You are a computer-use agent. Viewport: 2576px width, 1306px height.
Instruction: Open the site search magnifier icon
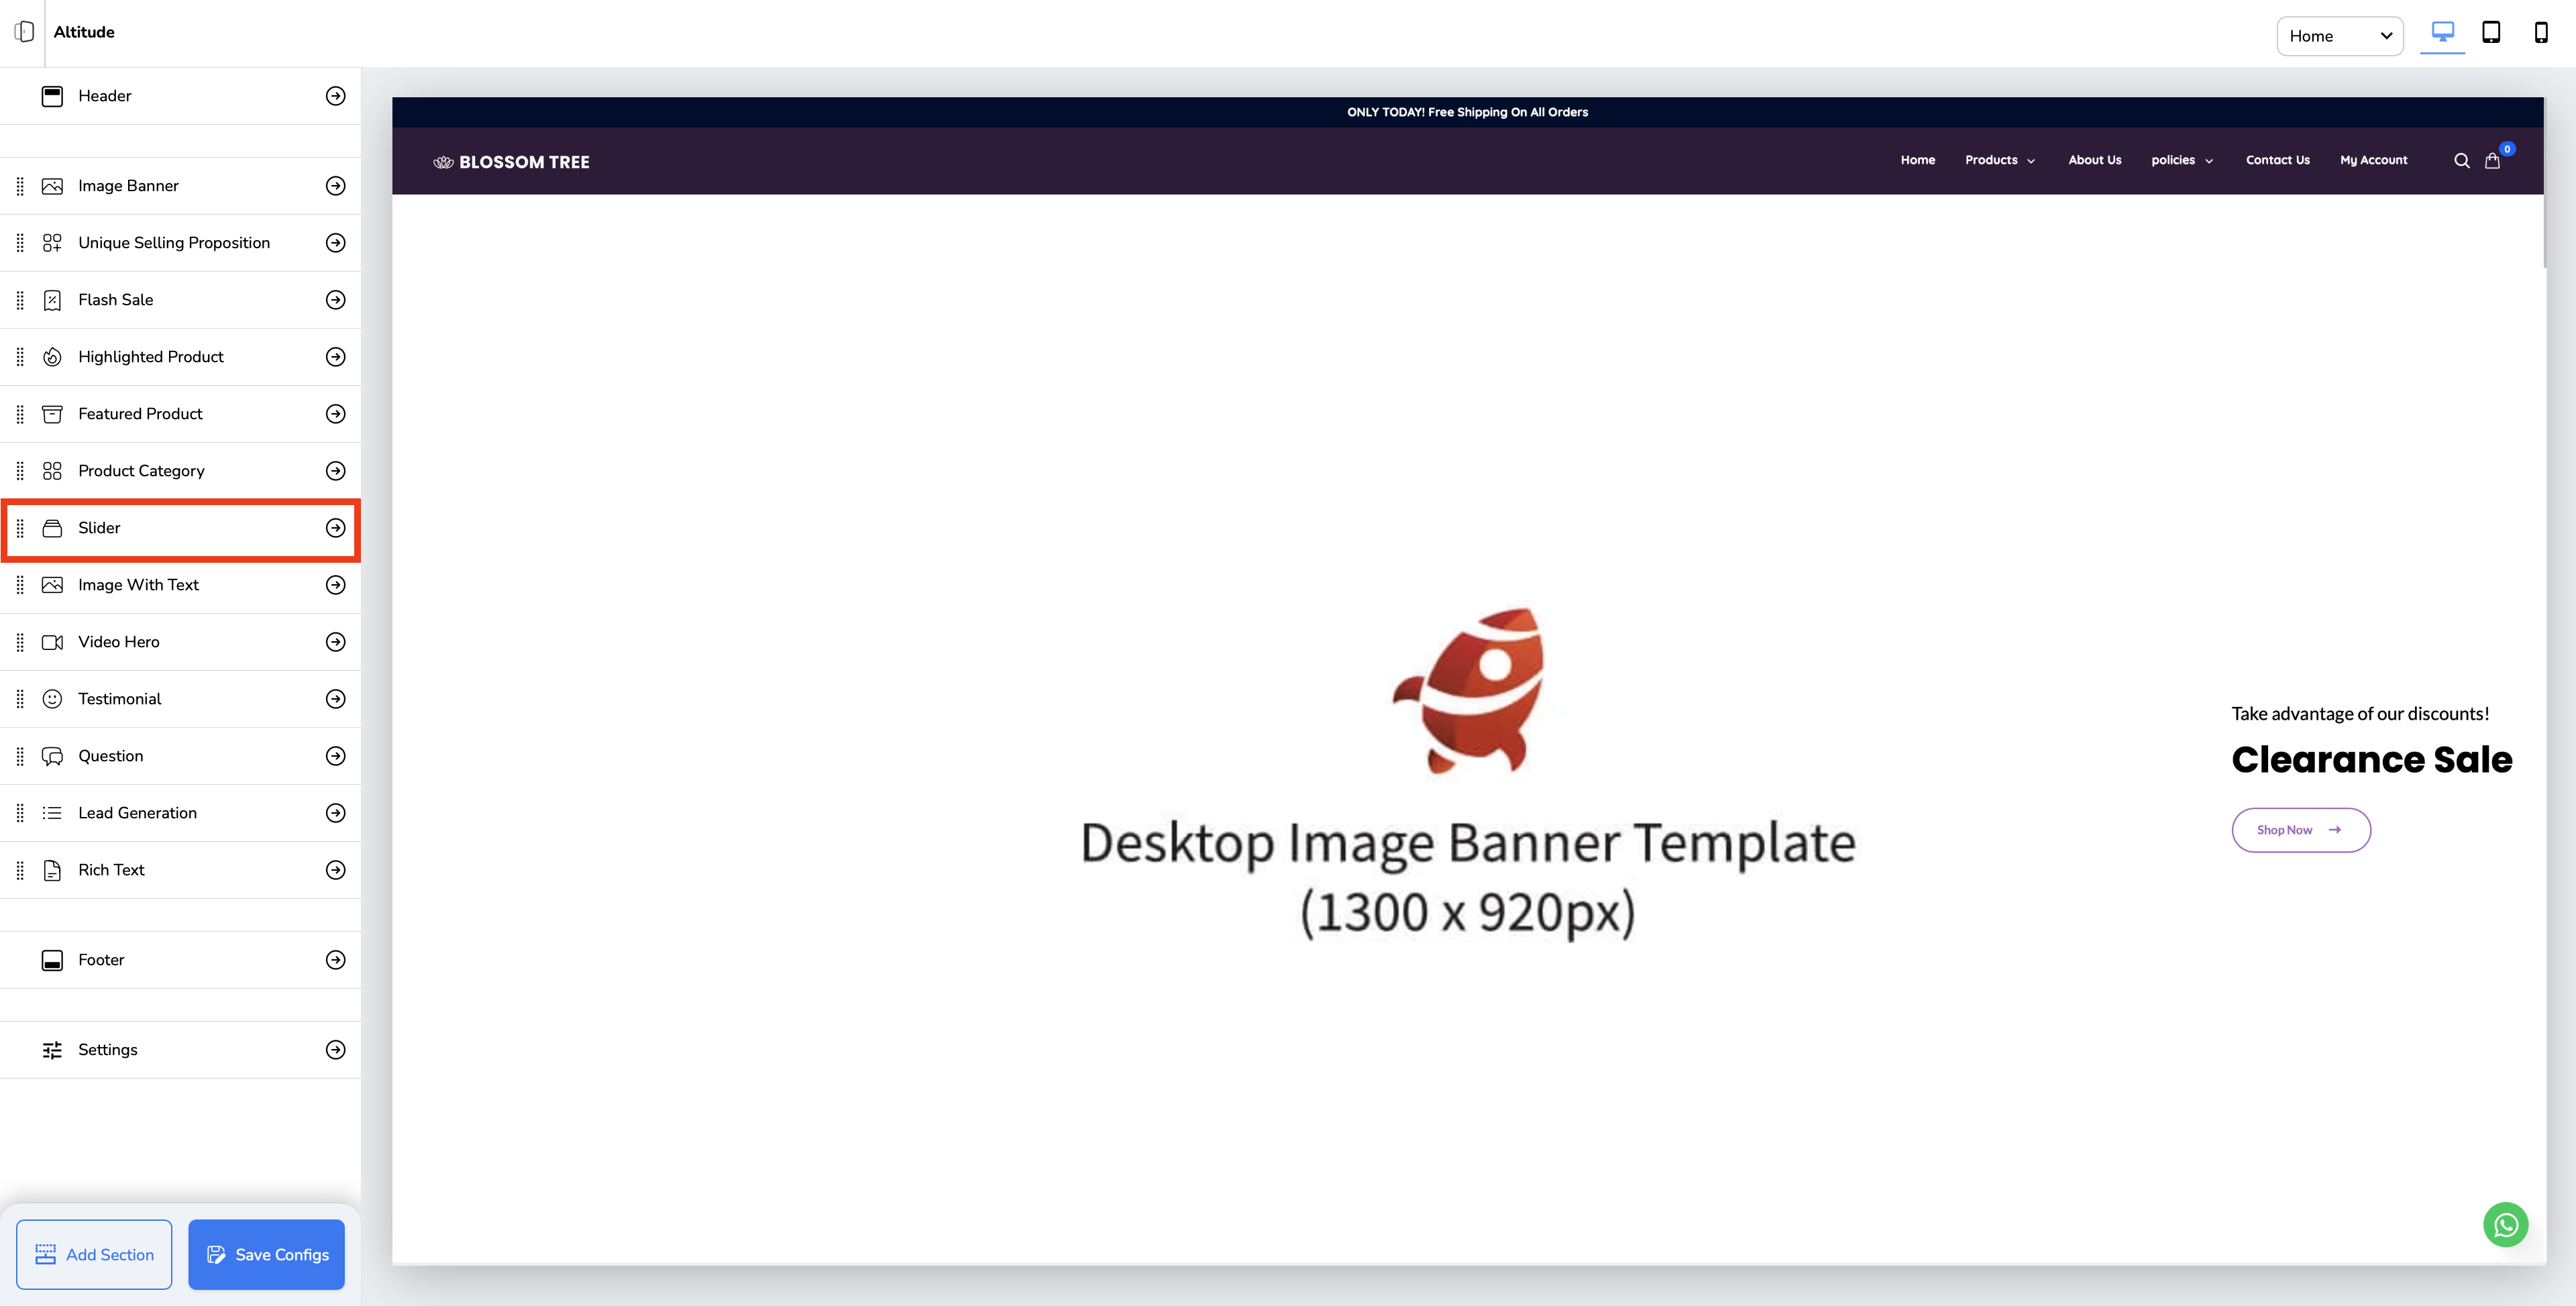click(2461, 161)
